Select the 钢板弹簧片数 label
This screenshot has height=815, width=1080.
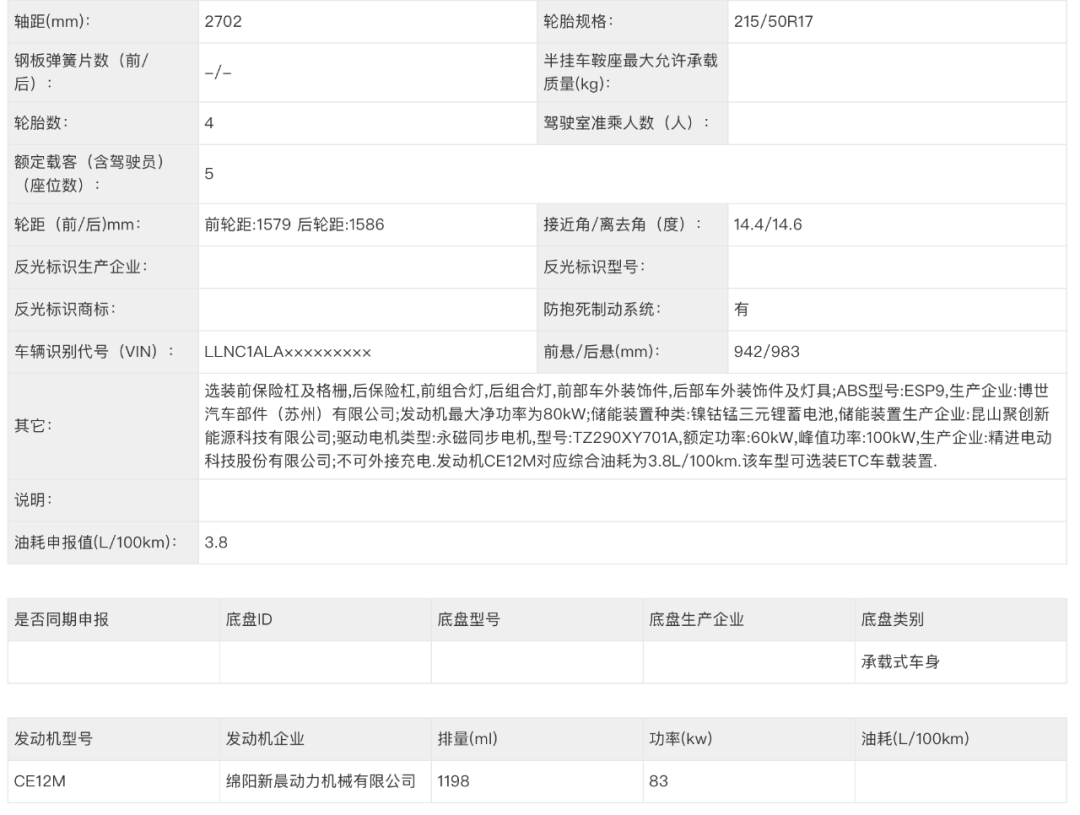(x=81, y=72)
